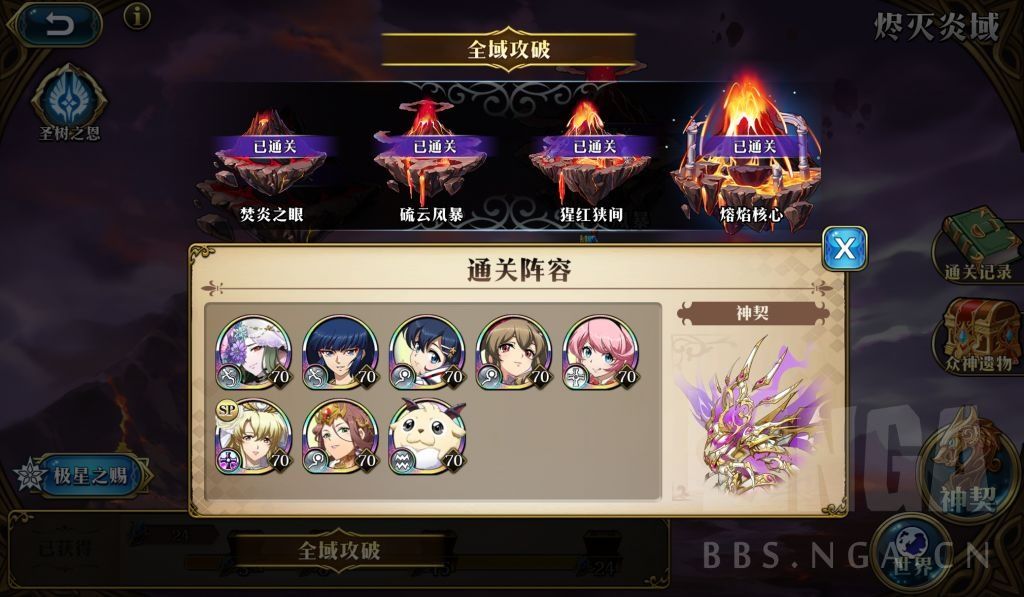Tap the flower-hat hero portrait

(x=253, y=353)
